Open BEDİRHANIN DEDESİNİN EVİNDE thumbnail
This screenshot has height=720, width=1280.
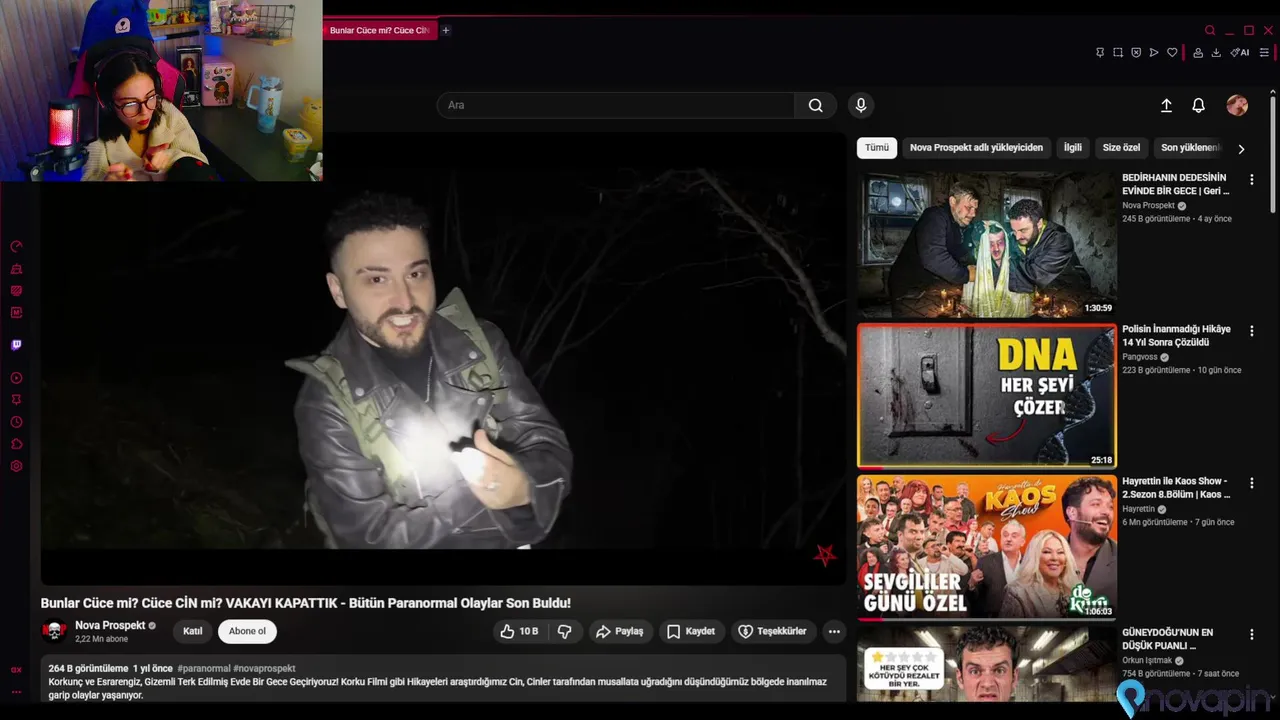pos(987,244)
